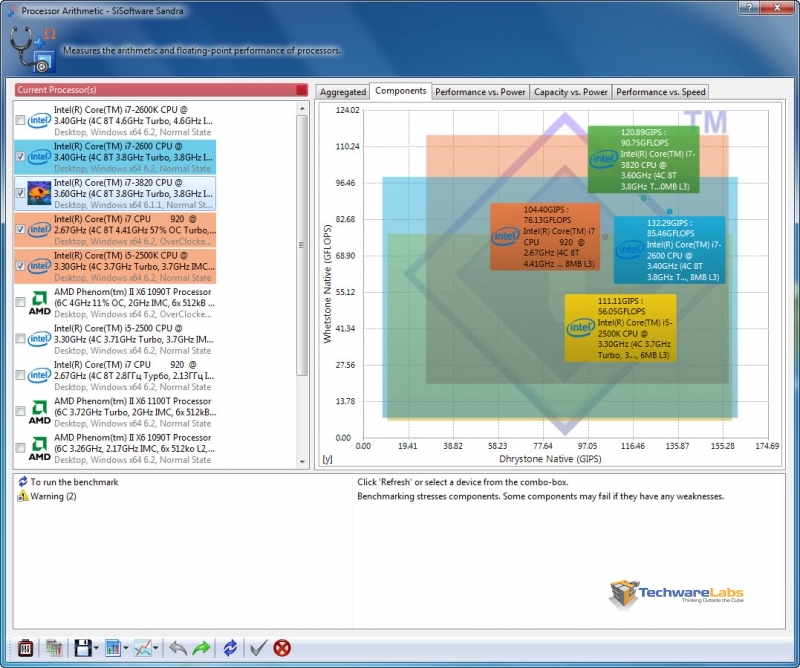800x668 pixels.
Task: Switch to the Aggregated tab
Action: (x=343, y=92)
